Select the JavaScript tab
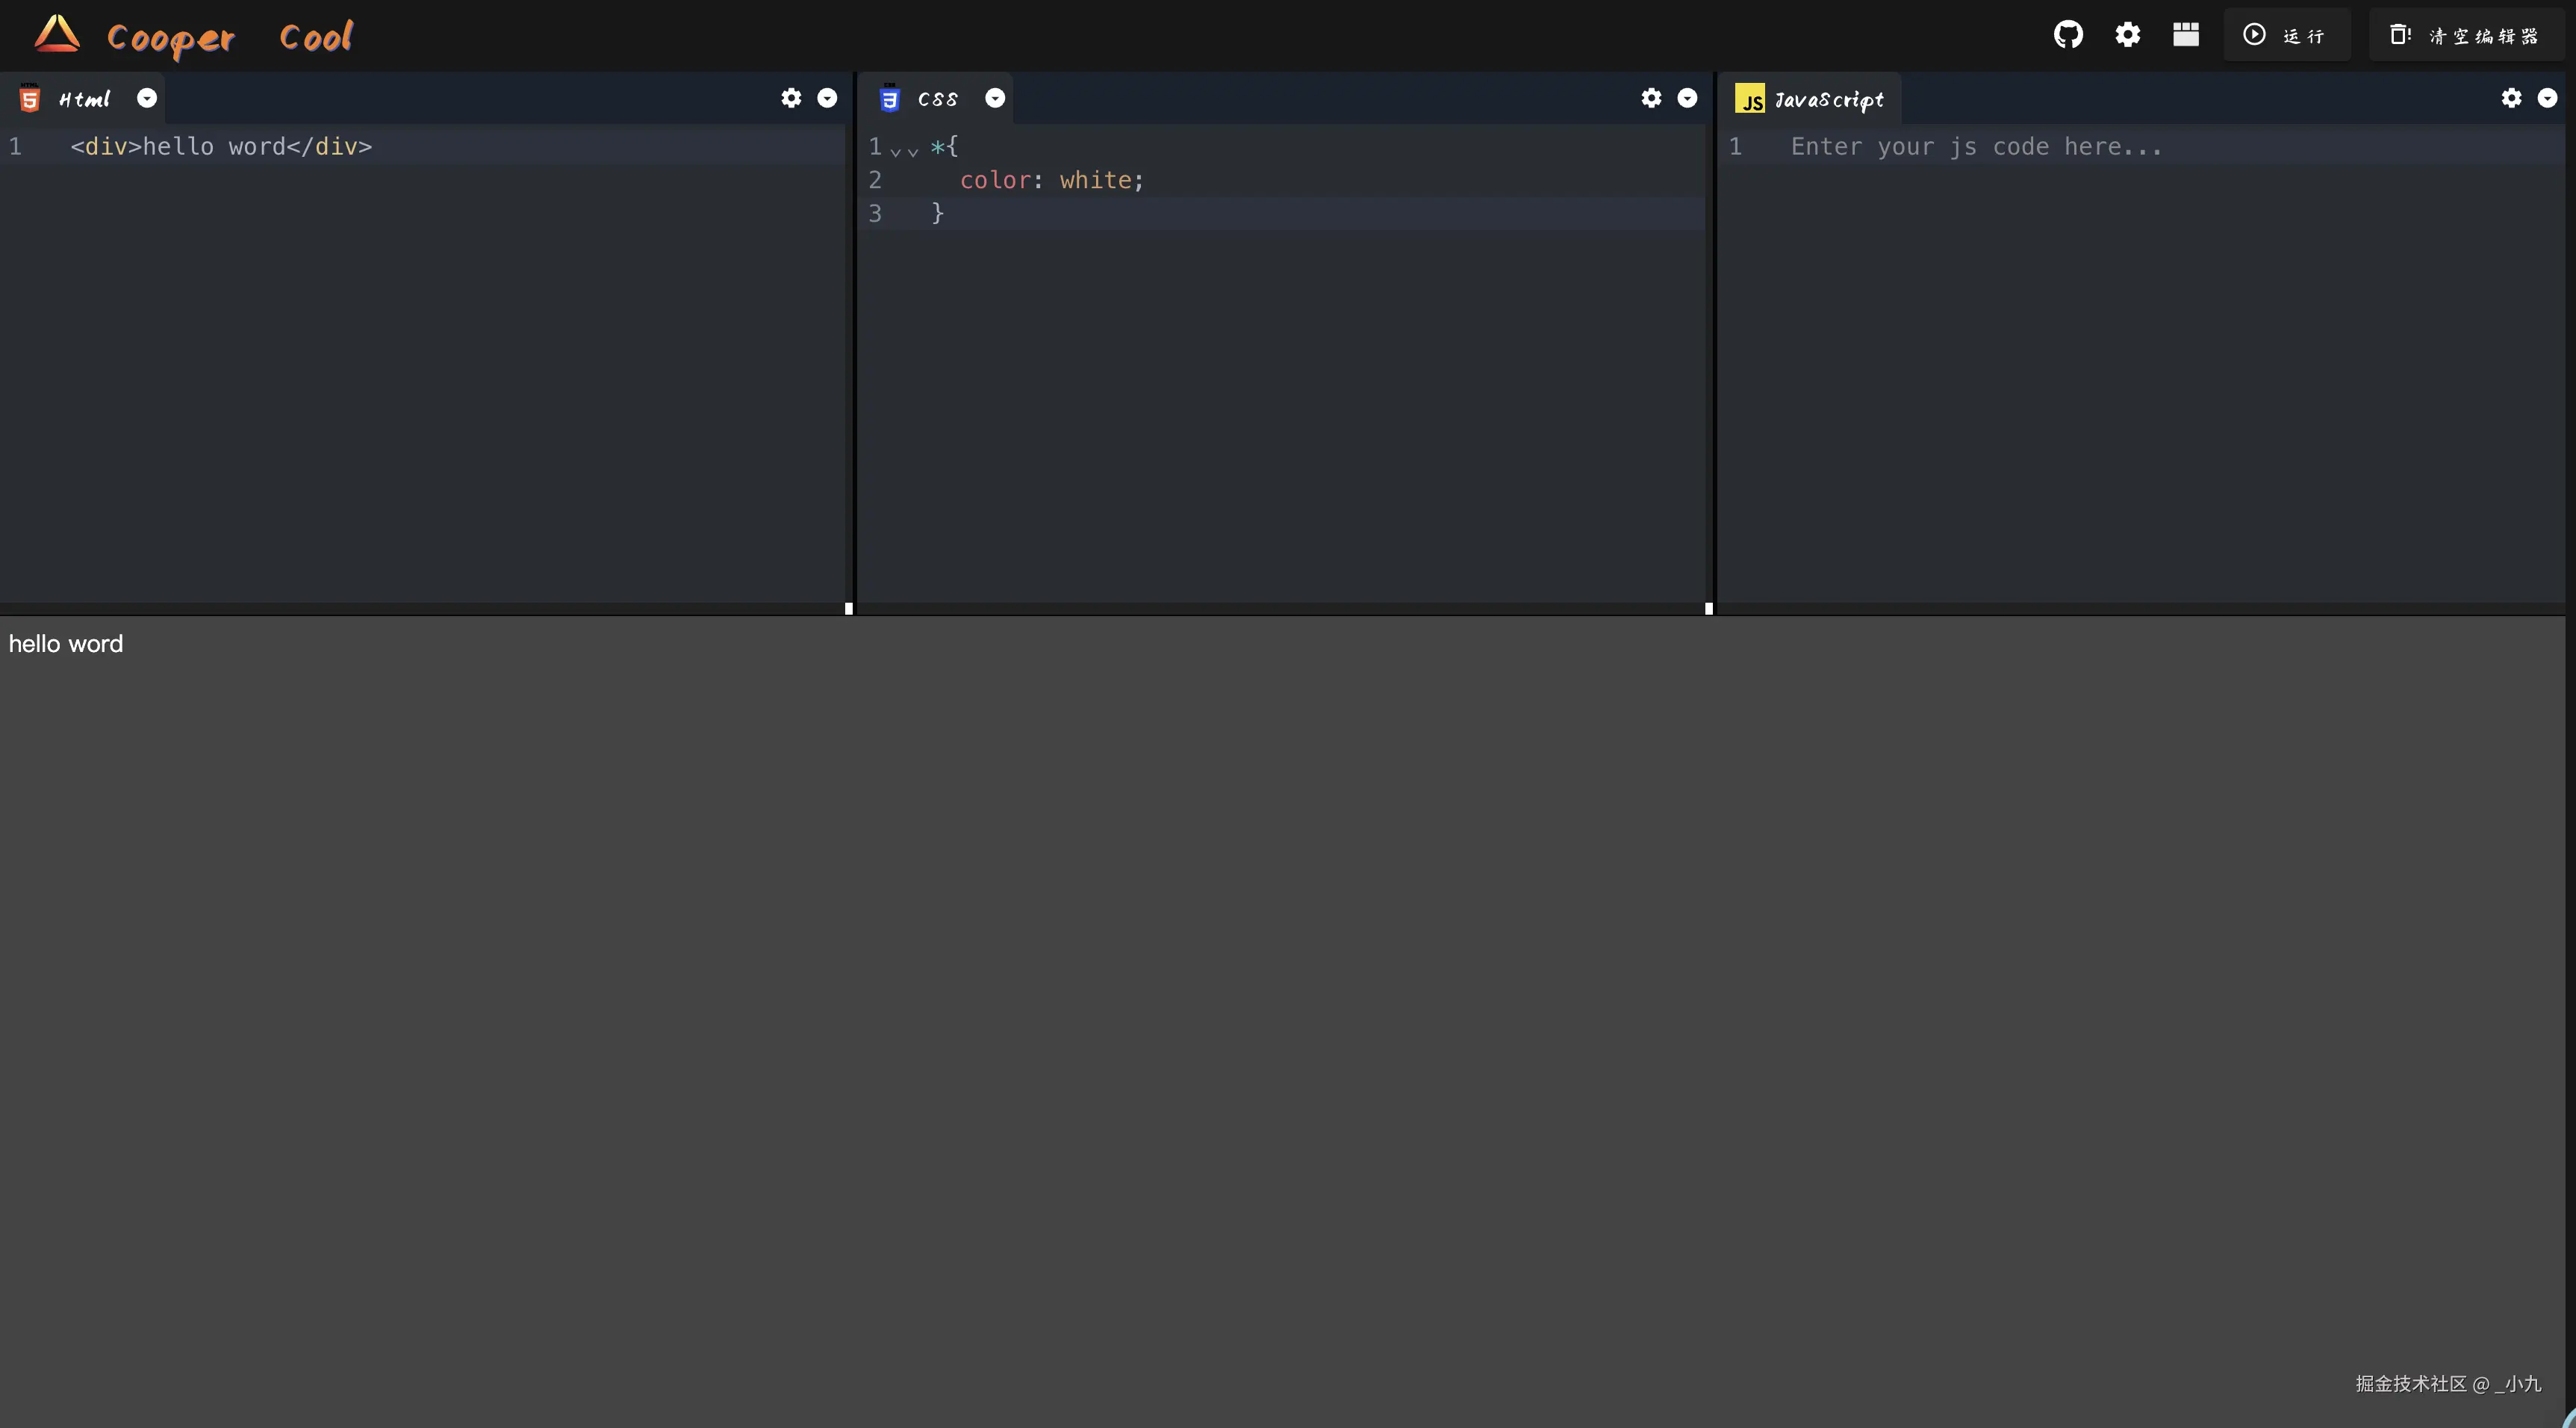 pyautogui.click(x=1828, y=99)
